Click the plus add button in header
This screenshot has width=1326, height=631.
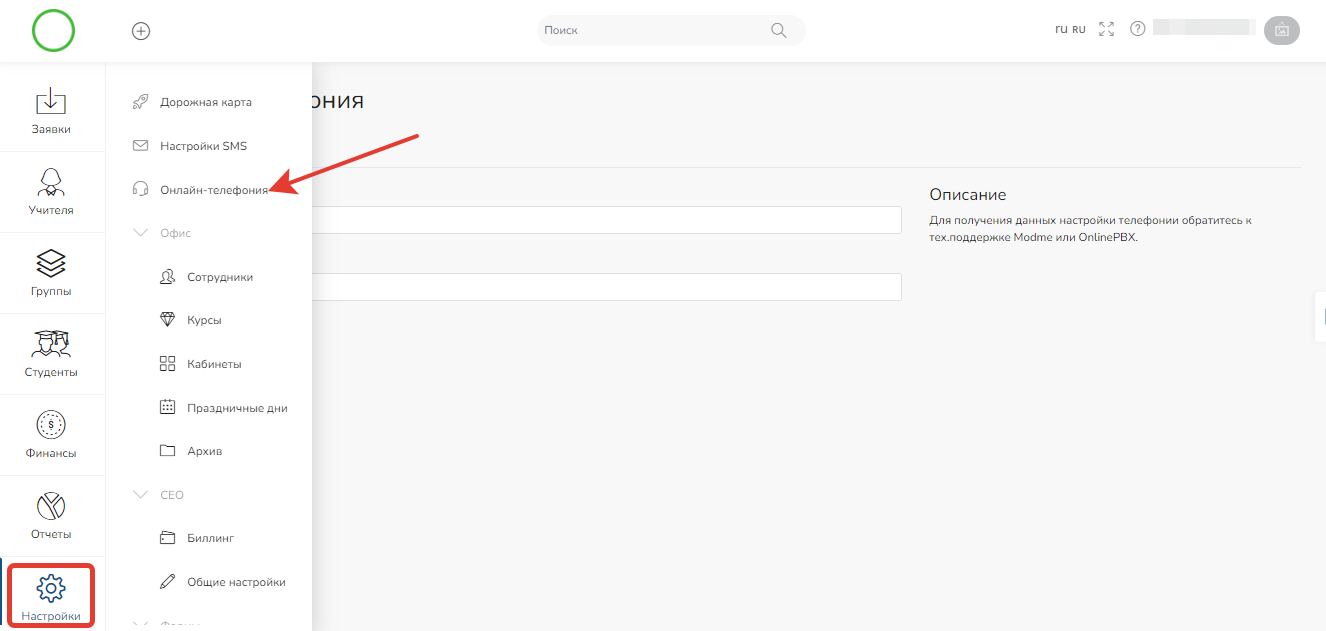141,30
